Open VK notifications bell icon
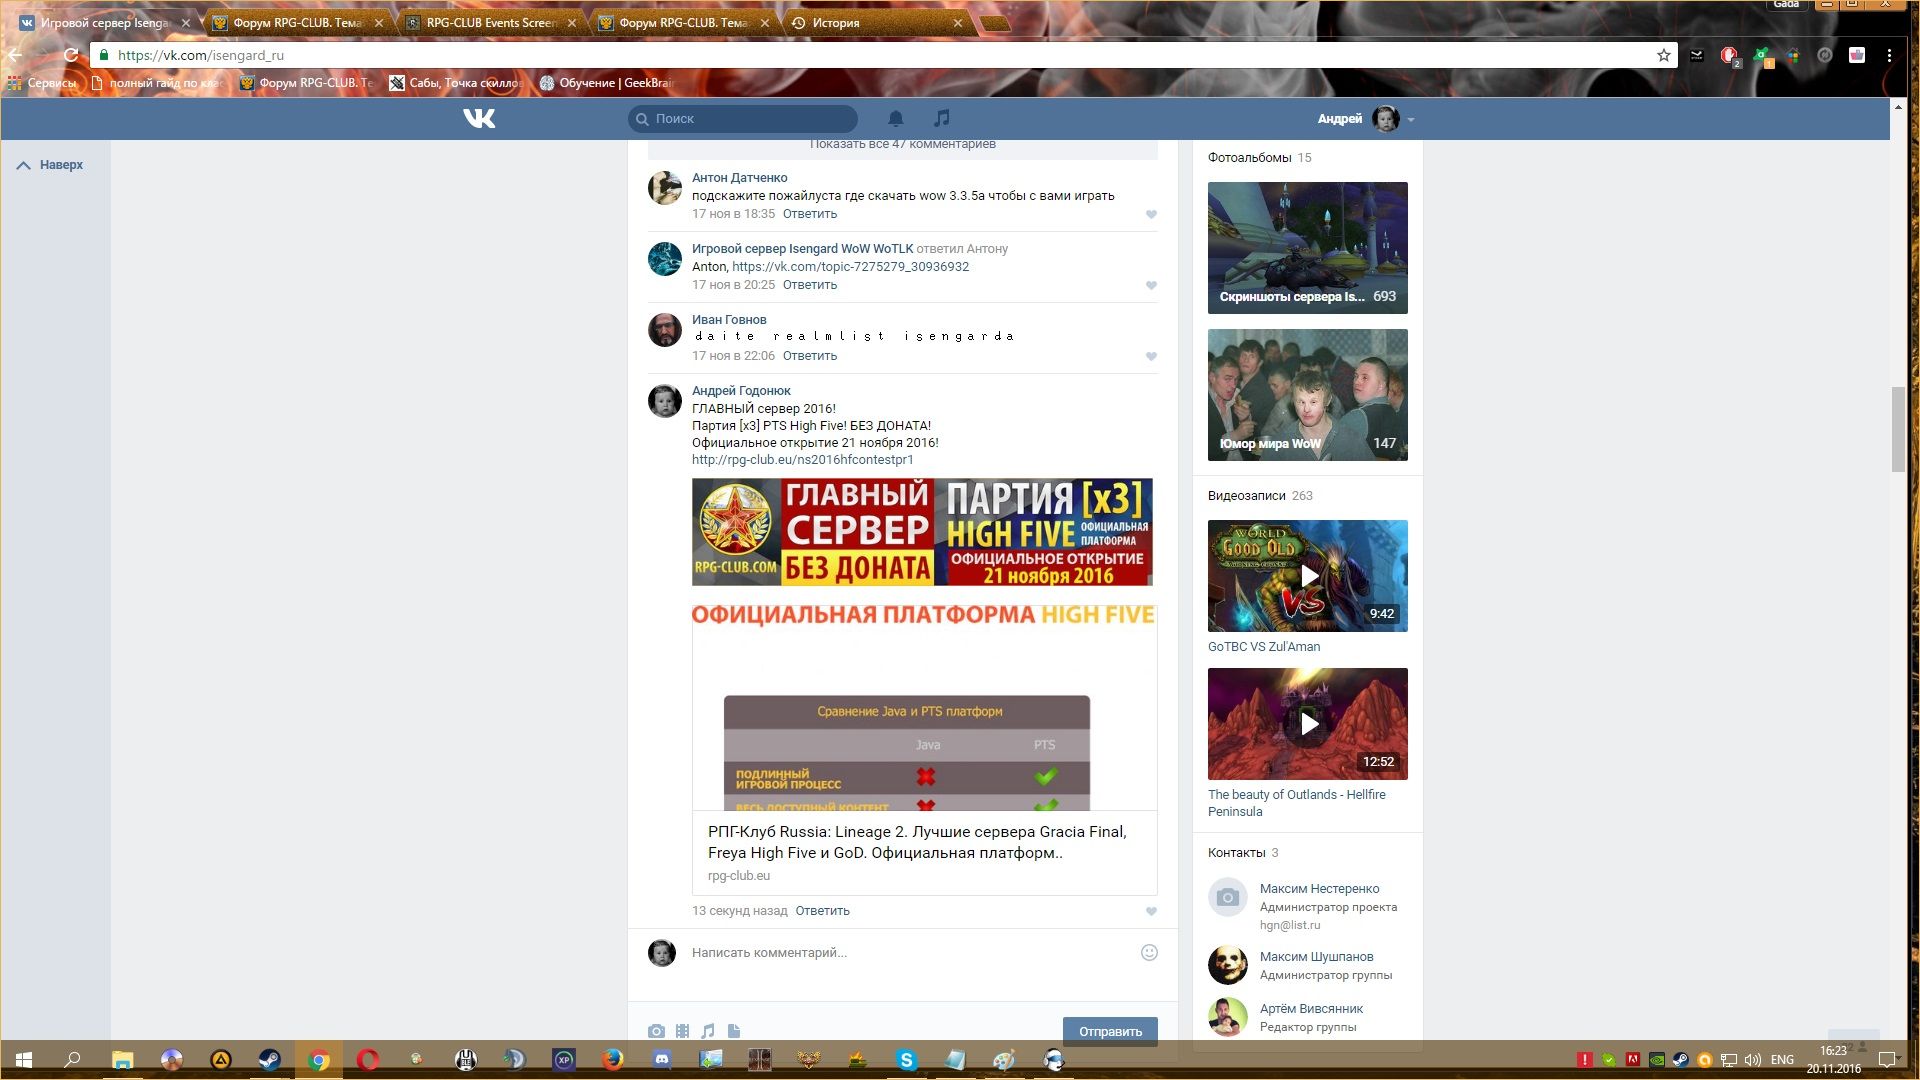 click(x=896, y=118)
